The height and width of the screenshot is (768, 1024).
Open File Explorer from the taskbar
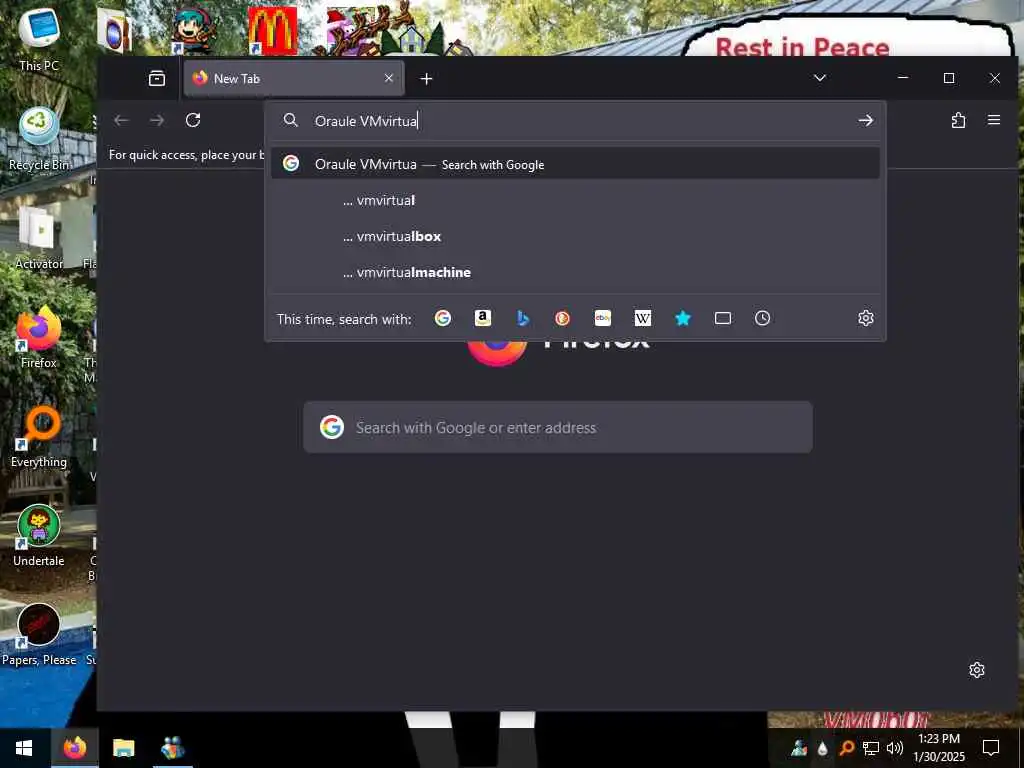[x=123, y=748]
